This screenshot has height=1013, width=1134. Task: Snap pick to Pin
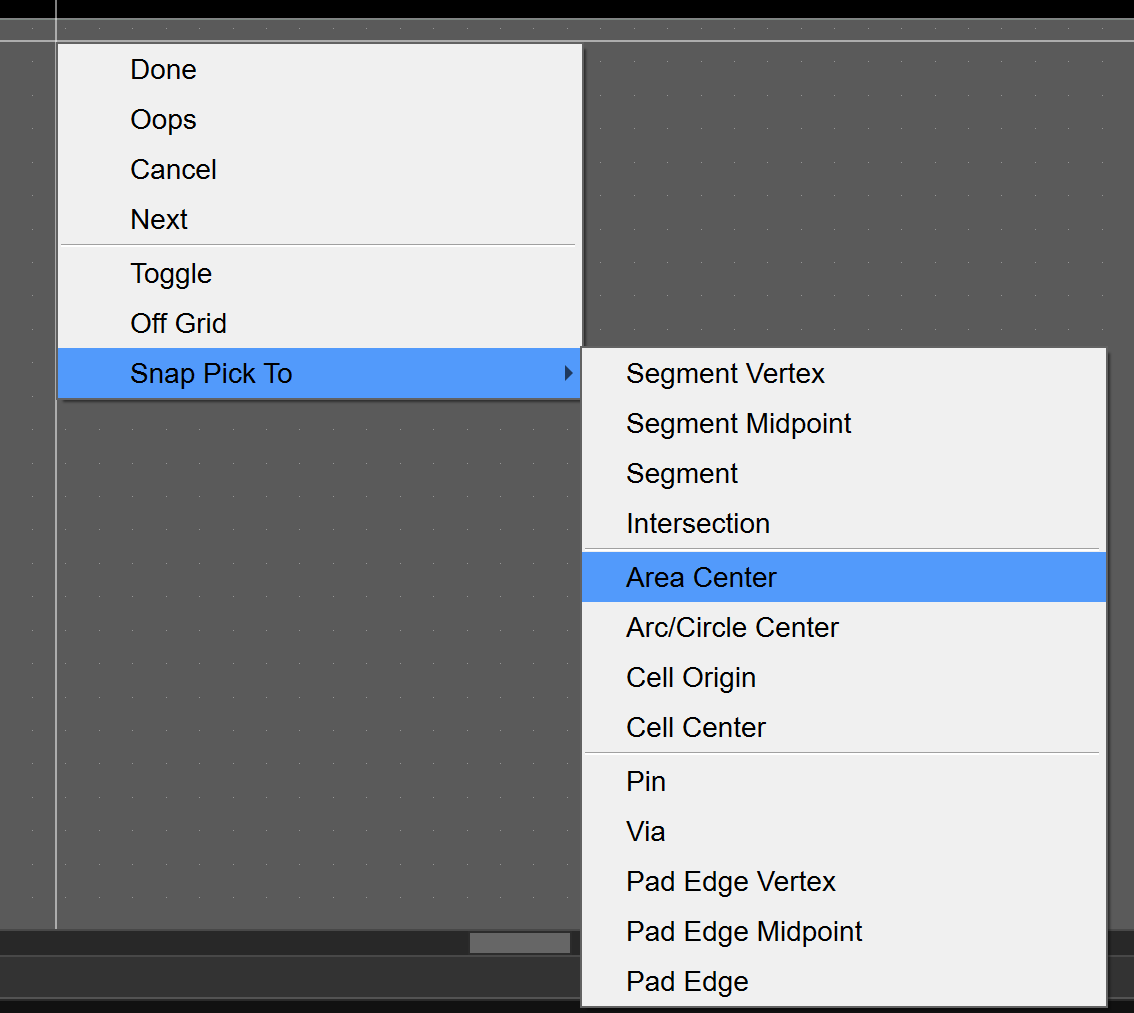click(x=646, y=782)
